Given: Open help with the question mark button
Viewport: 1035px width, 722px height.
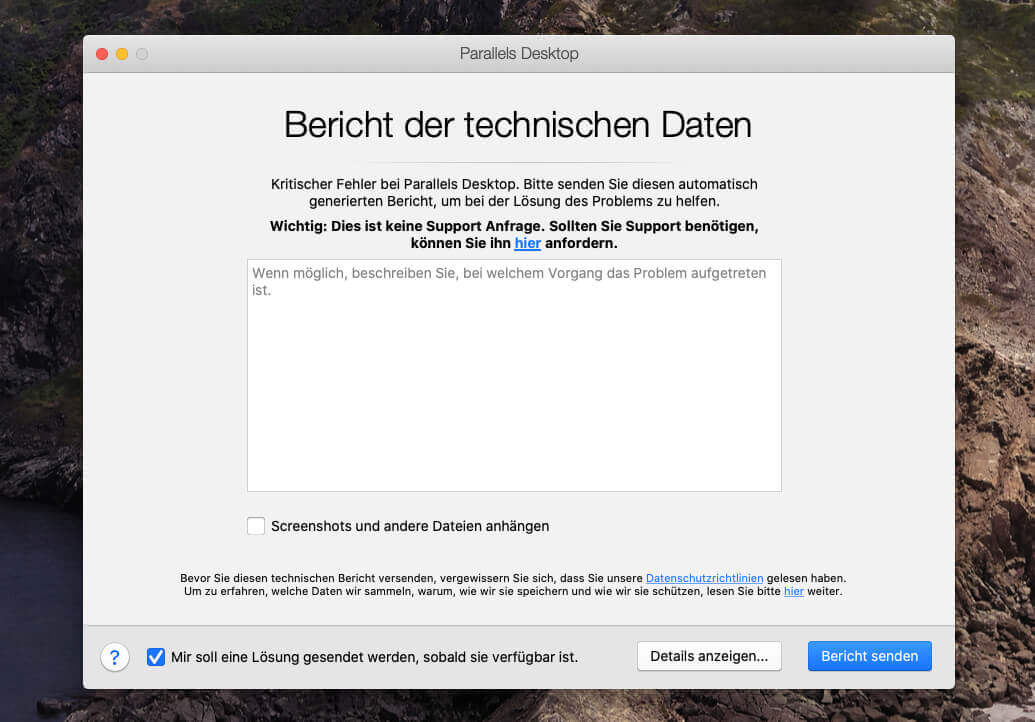Looking at the screenshot, I should (115, 657).
